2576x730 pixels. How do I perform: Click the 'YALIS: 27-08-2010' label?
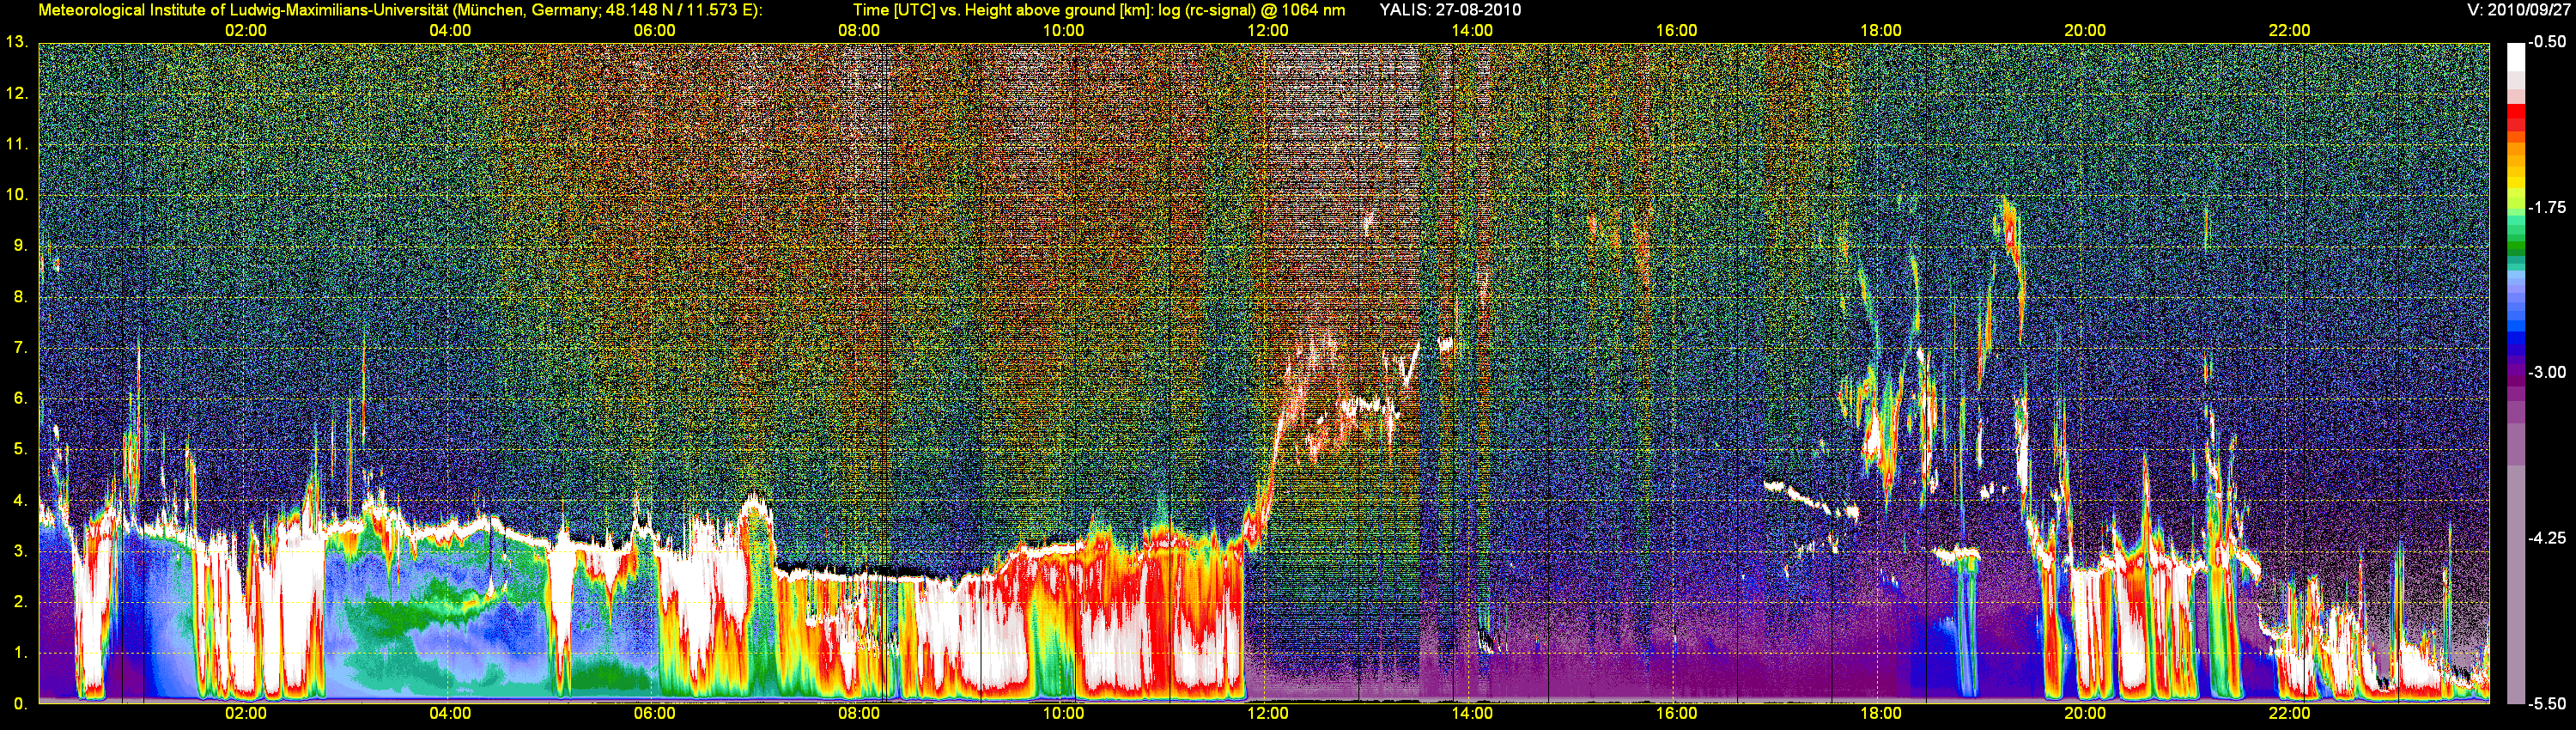coord(1450,10)
